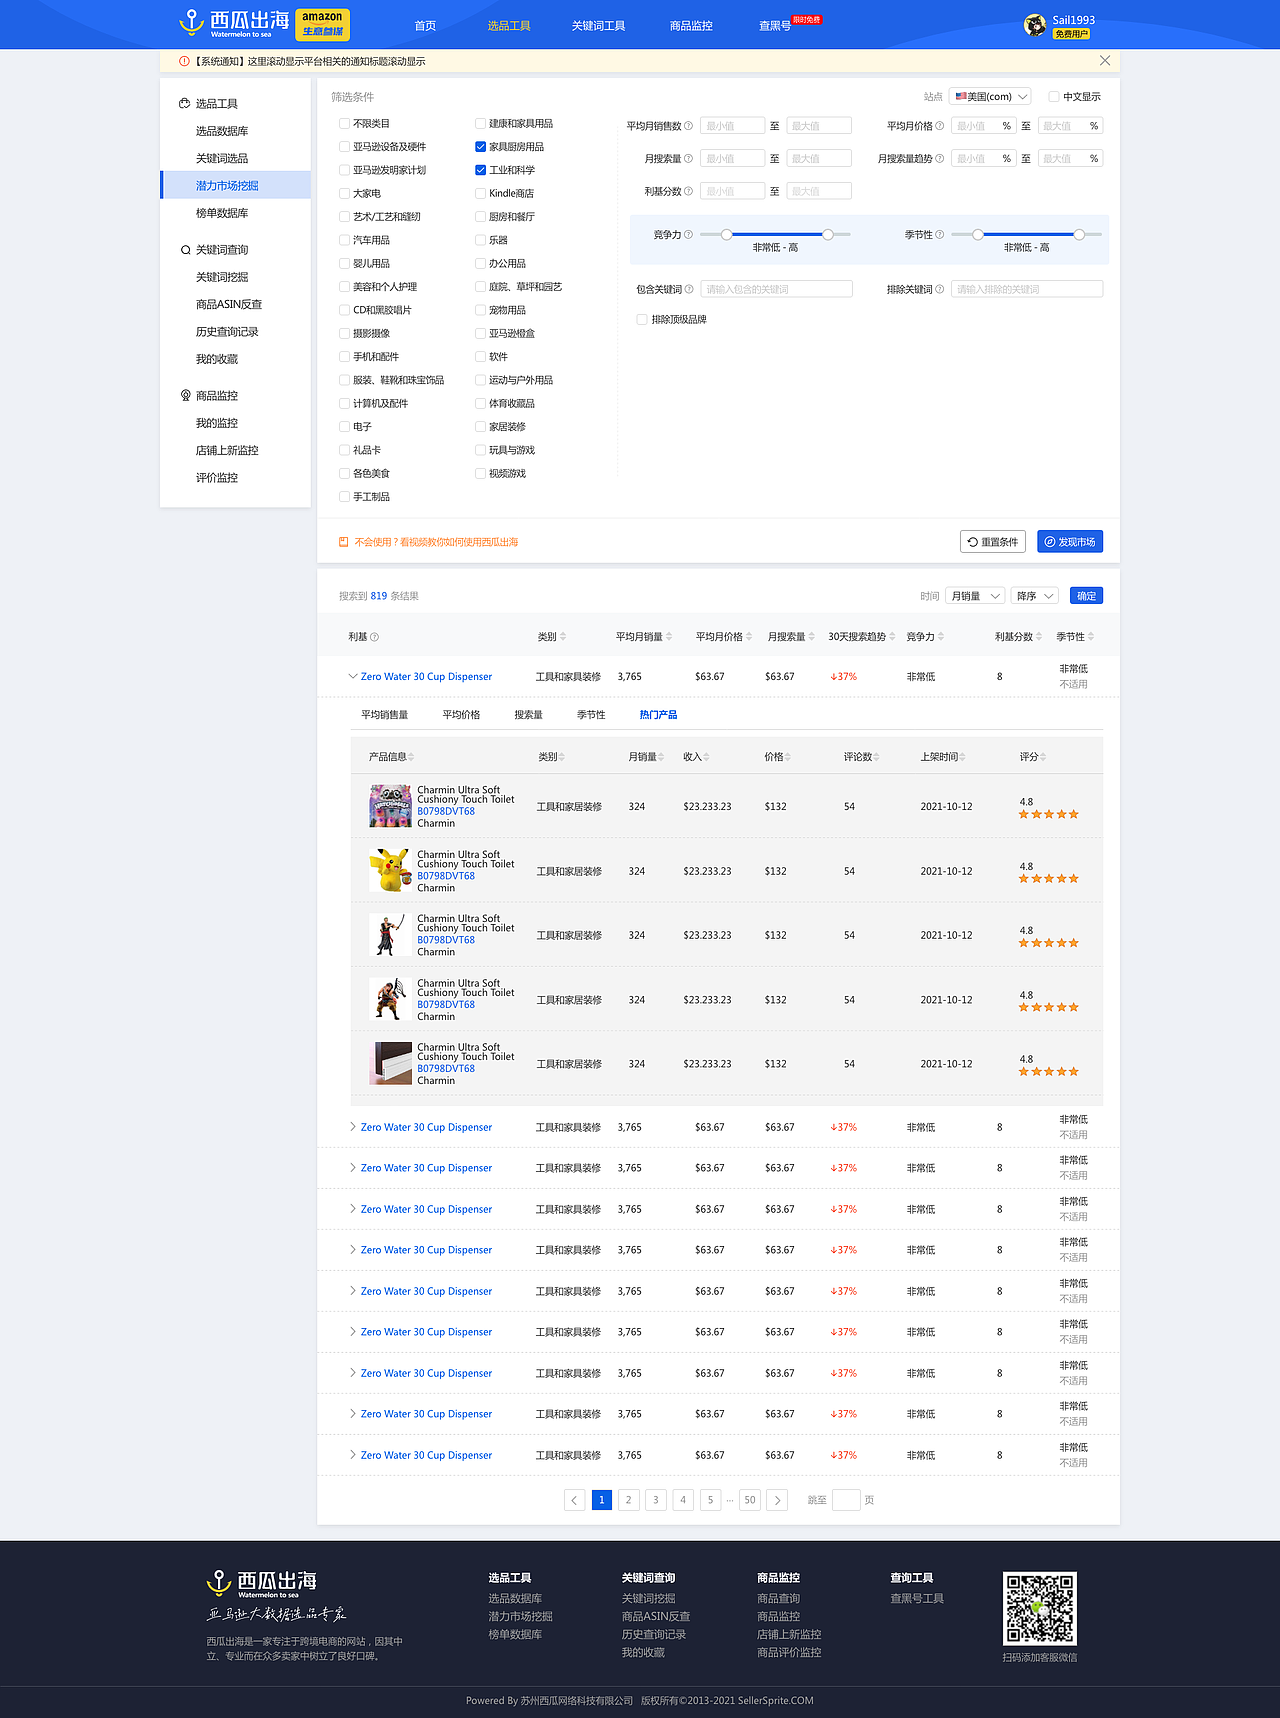The width and height of the screenshot is (1280, 1718).
Task: Click the video tutorial icon before 不会使用
Action: pyautogui.click(x=344, y=542)
